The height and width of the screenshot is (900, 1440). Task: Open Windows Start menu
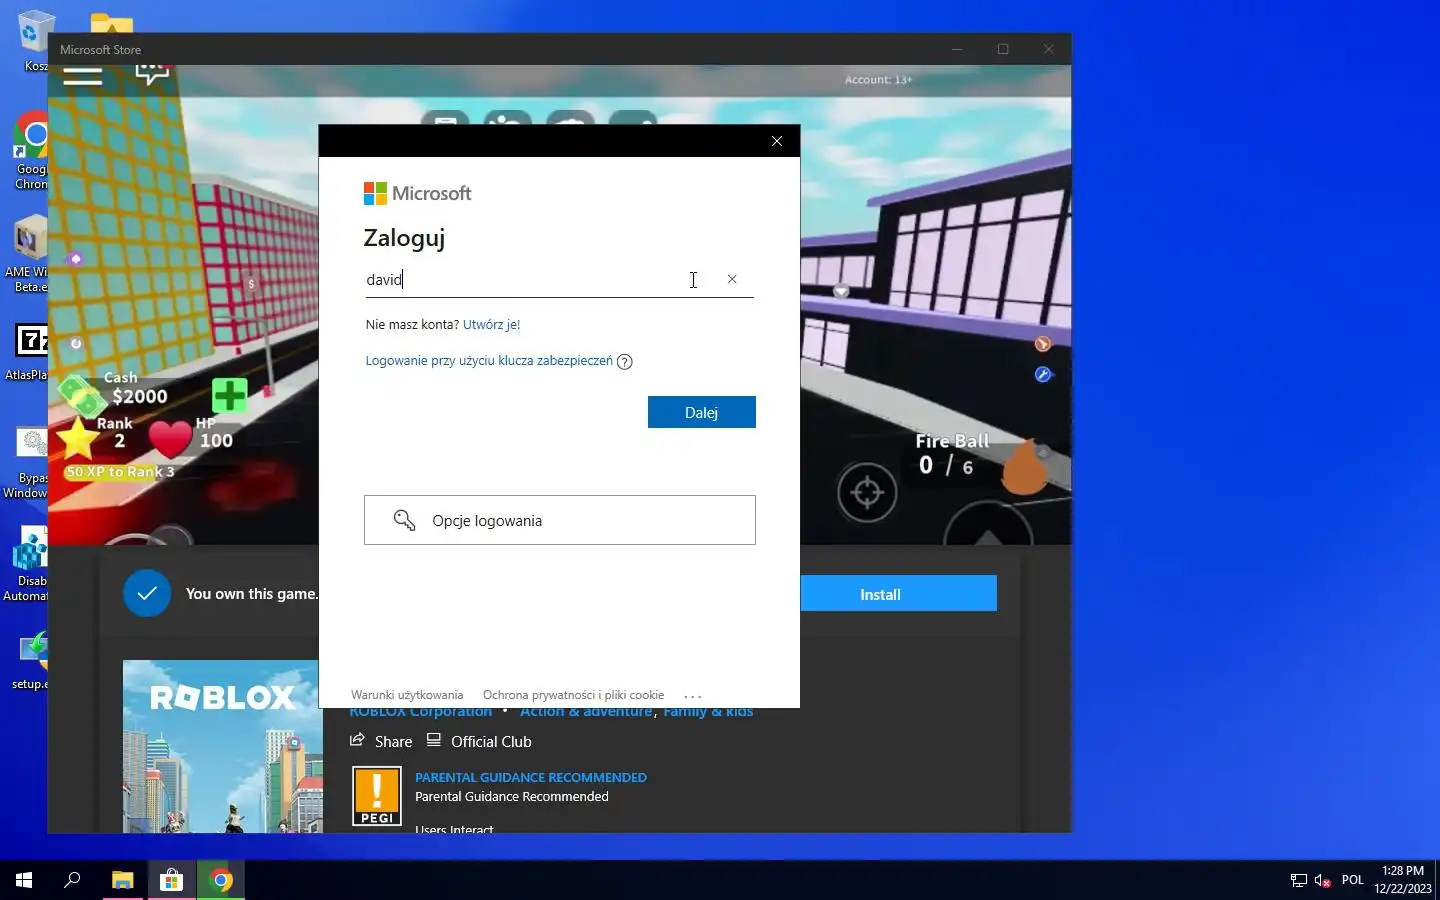pyautogui.click(x=24, y=880)
